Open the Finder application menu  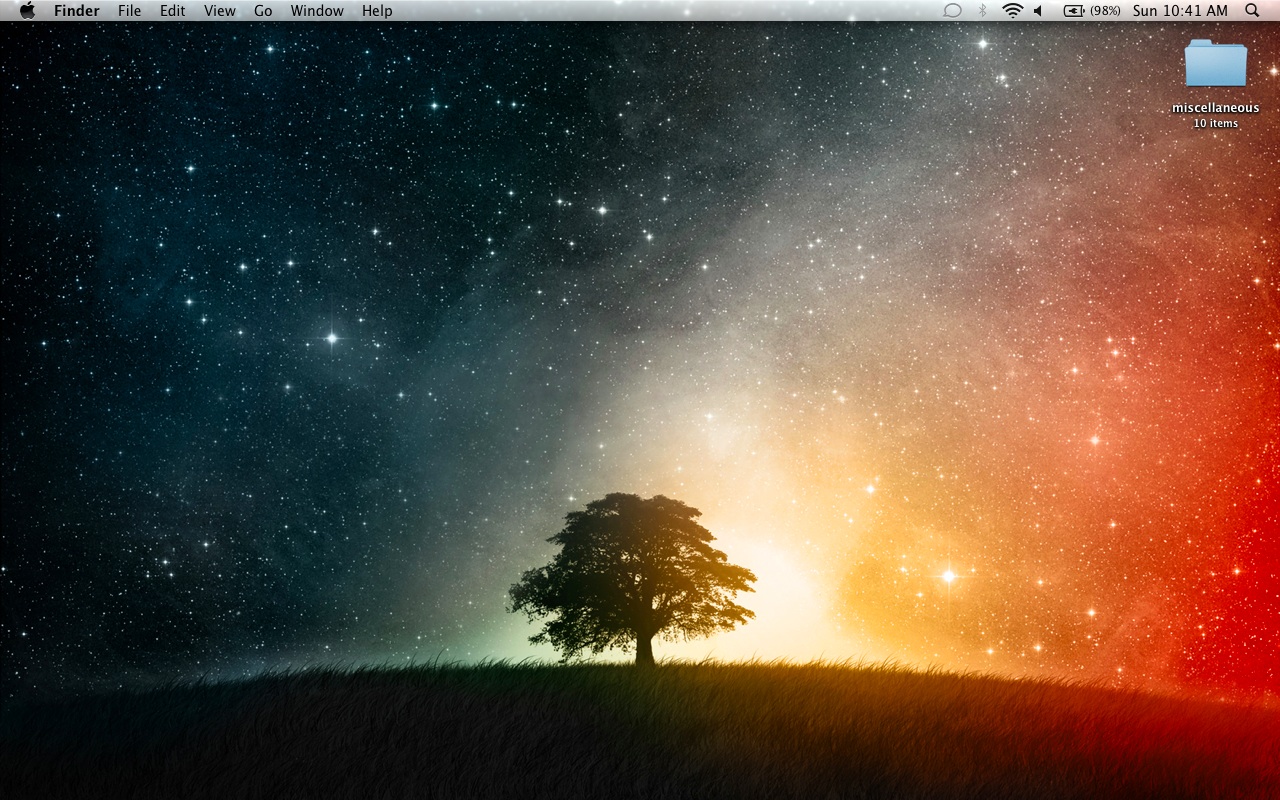77,10
